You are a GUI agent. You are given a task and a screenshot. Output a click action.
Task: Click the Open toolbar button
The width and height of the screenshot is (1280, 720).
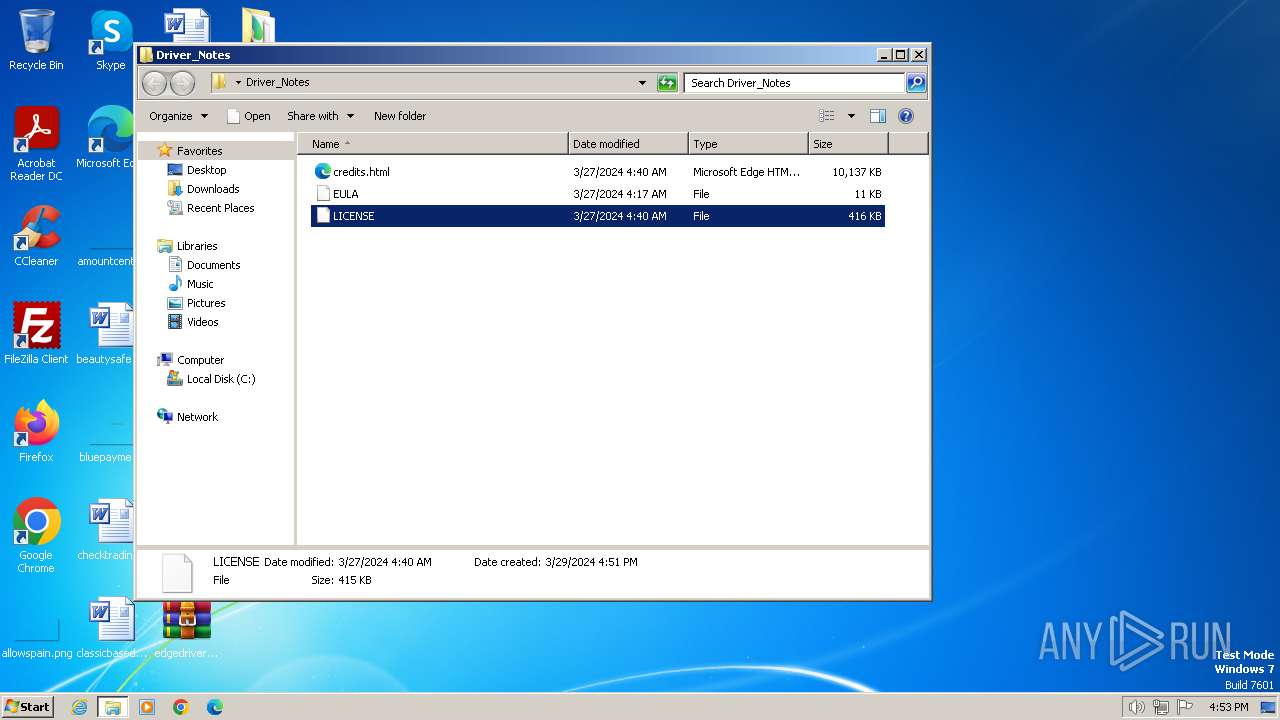coord(248,116)
